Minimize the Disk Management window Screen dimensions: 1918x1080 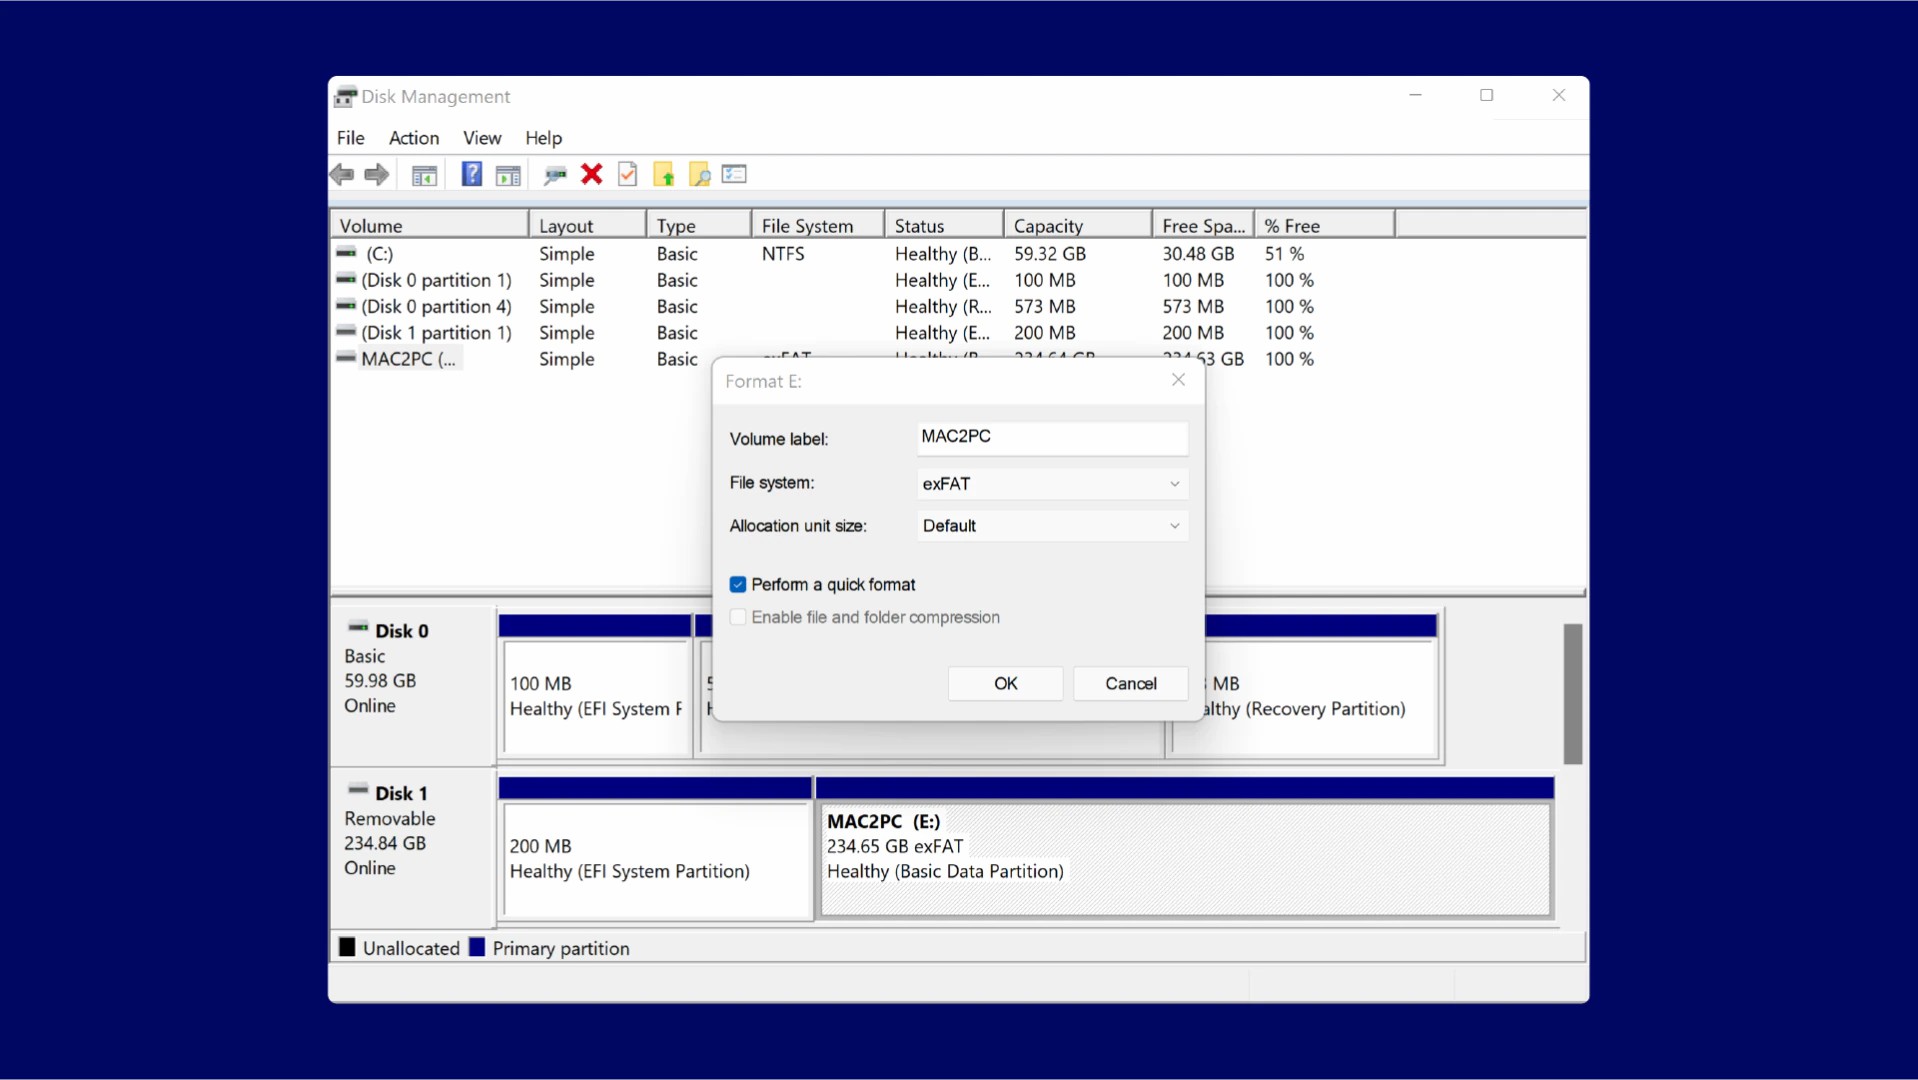pos(1415,96)
